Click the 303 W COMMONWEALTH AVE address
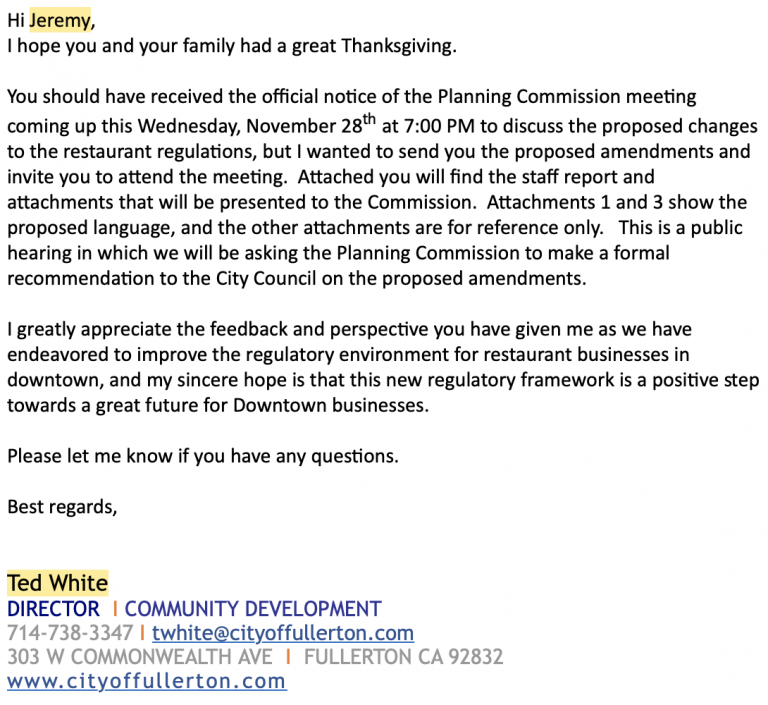This screenshot has width=768, height=705. tap(140, 657)
